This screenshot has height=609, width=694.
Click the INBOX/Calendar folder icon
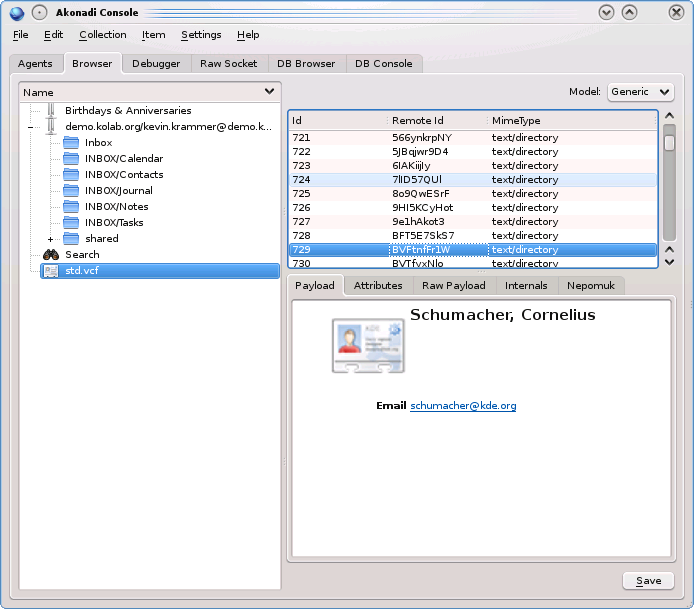point(71,158)
